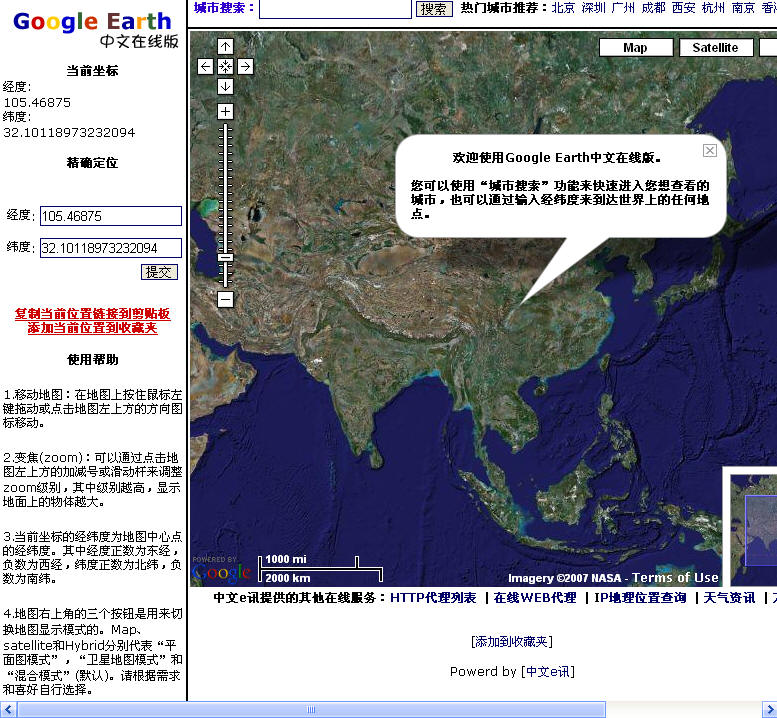Click red 添加当前位置到收藏夹 link
Screen dimensions: 777x718
93,328
